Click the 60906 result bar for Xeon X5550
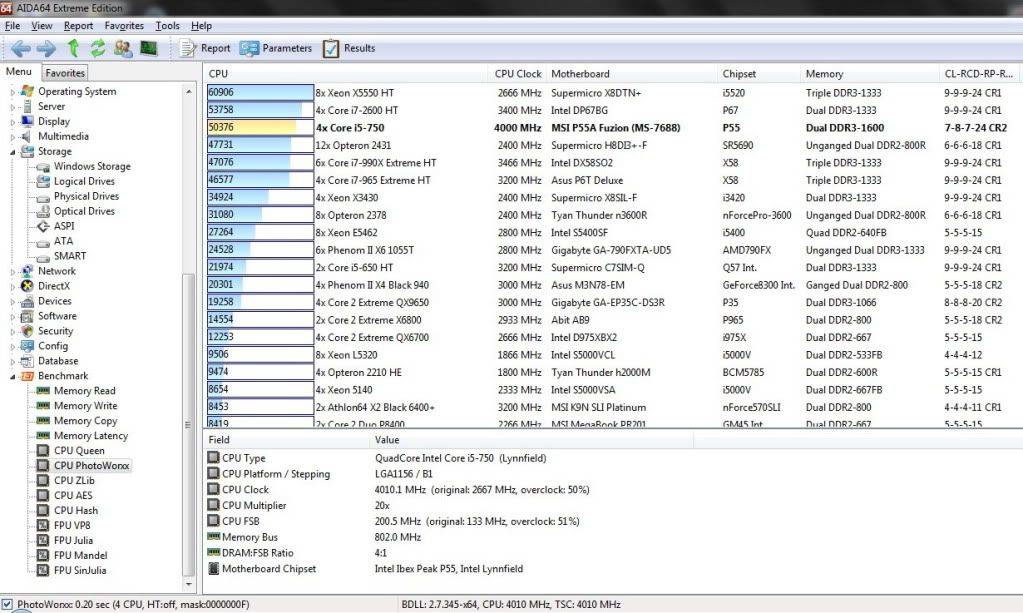This screenshot has height=613, width=1023. 260,93
